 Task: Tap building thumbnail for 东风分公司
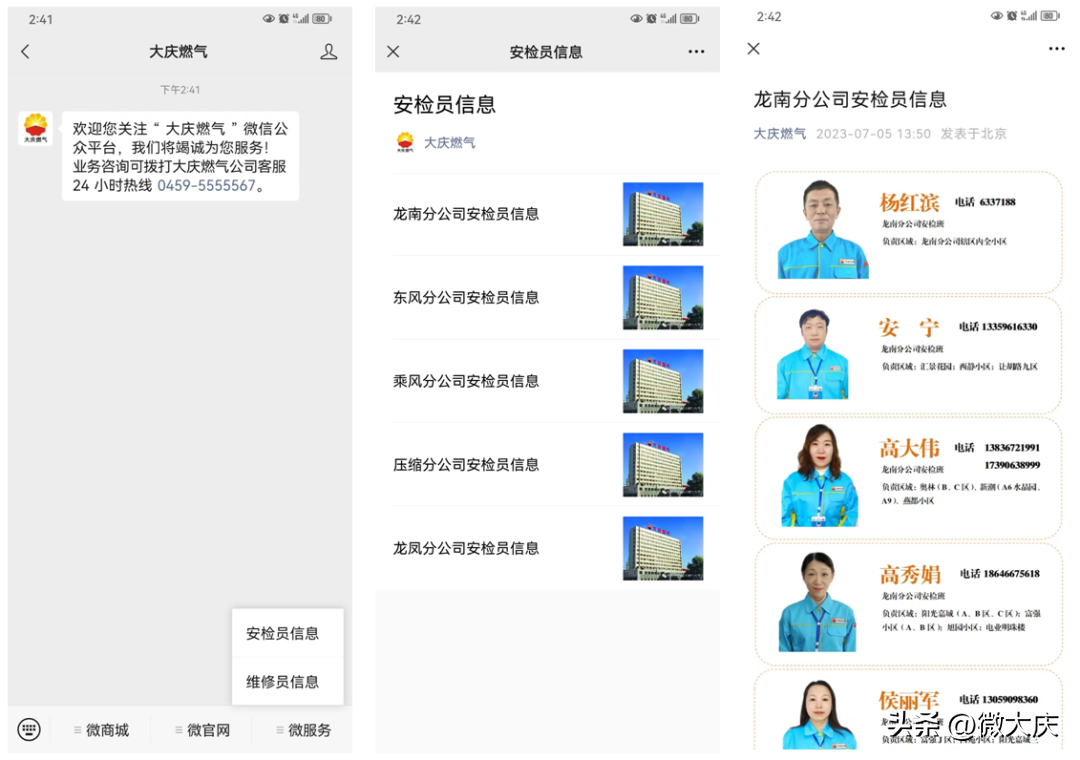(x=663, y=298)
